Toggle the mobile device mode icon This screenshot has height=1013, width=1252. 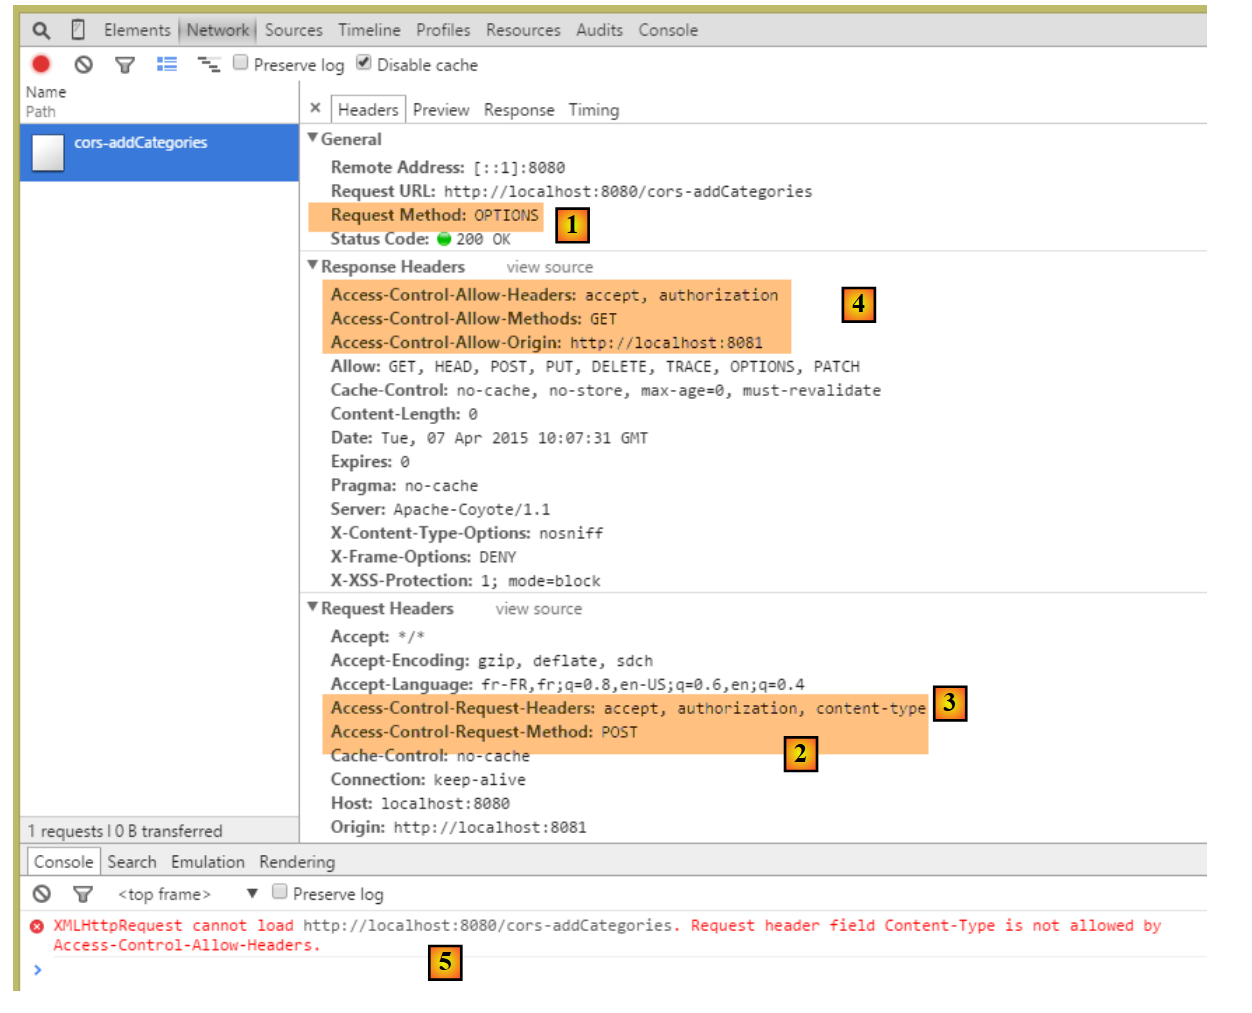click(78, 30)
